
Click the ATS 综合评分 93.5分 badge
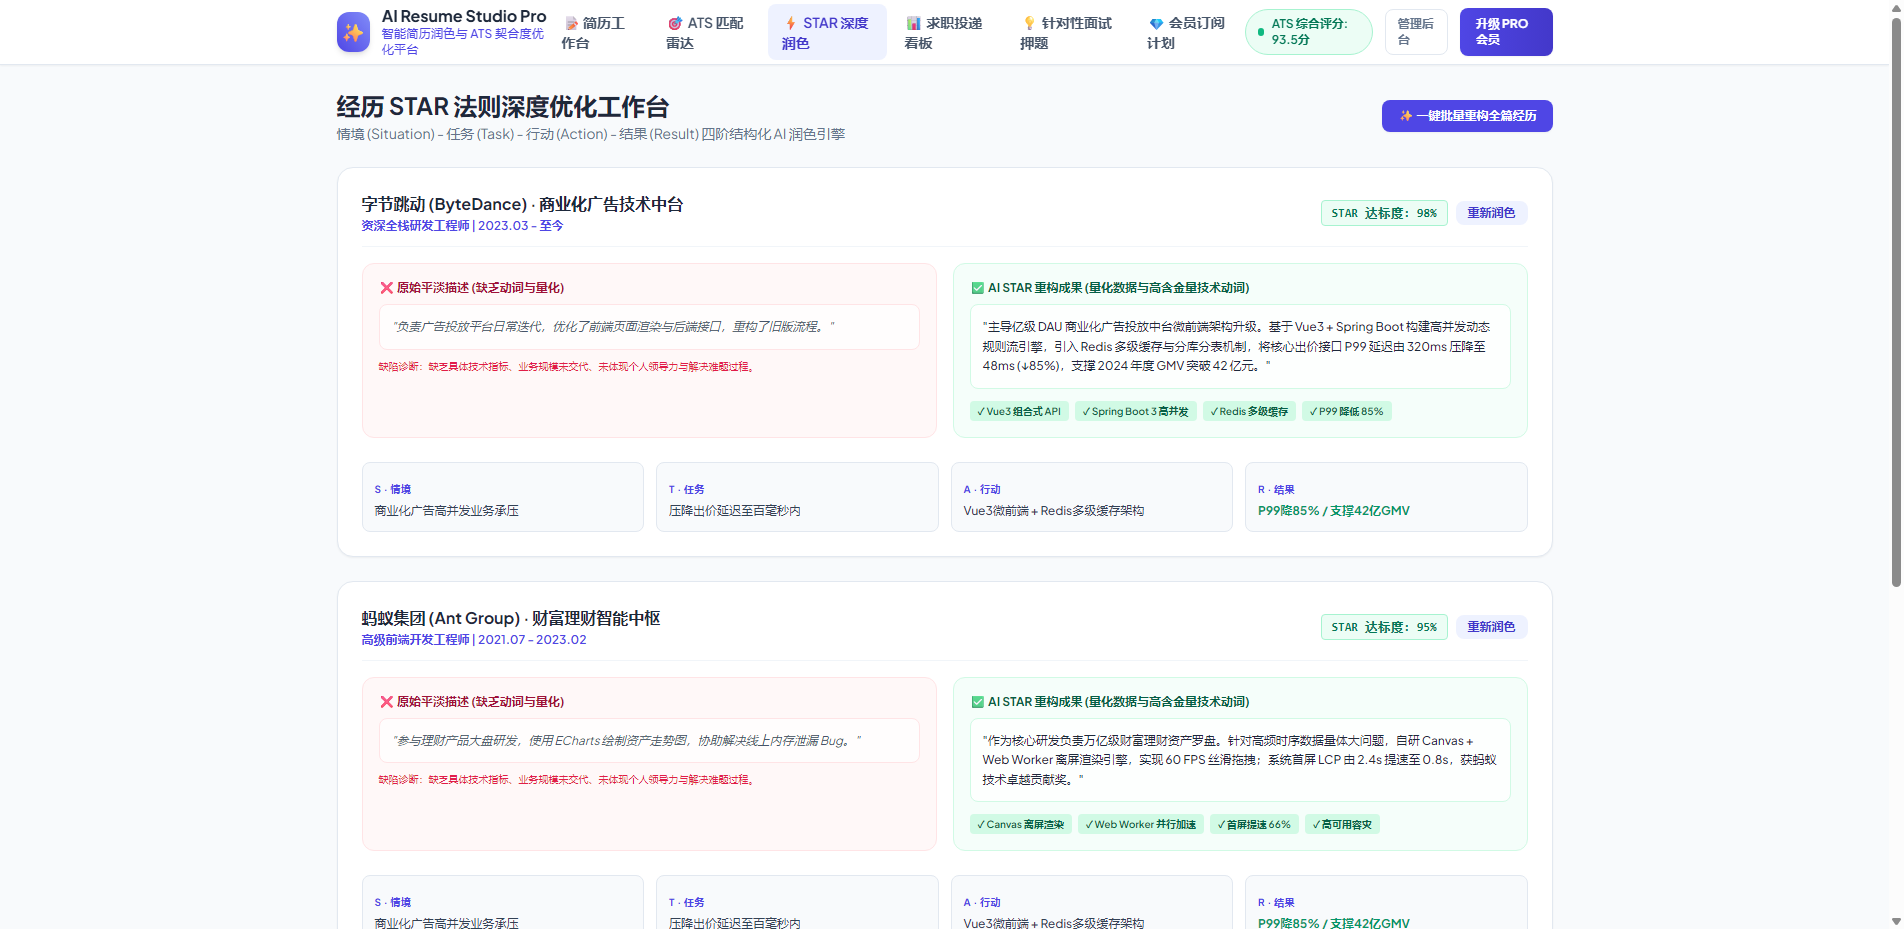[x=1309, y=32]
